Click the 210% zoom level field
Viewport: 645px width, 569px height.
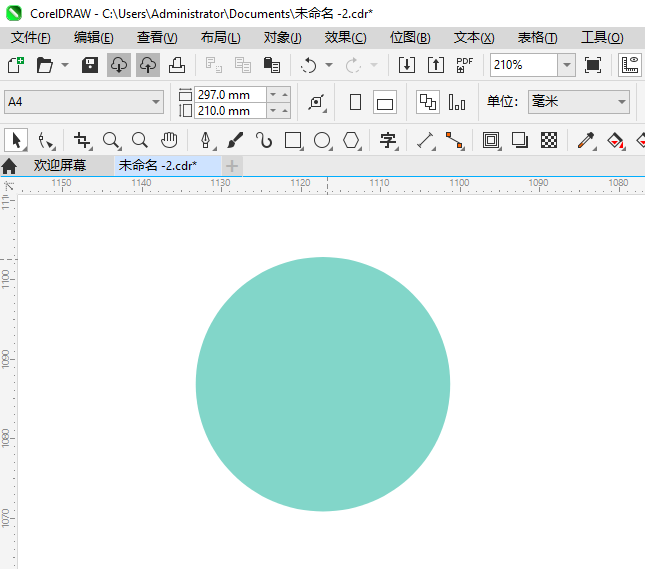coord(524,65)
